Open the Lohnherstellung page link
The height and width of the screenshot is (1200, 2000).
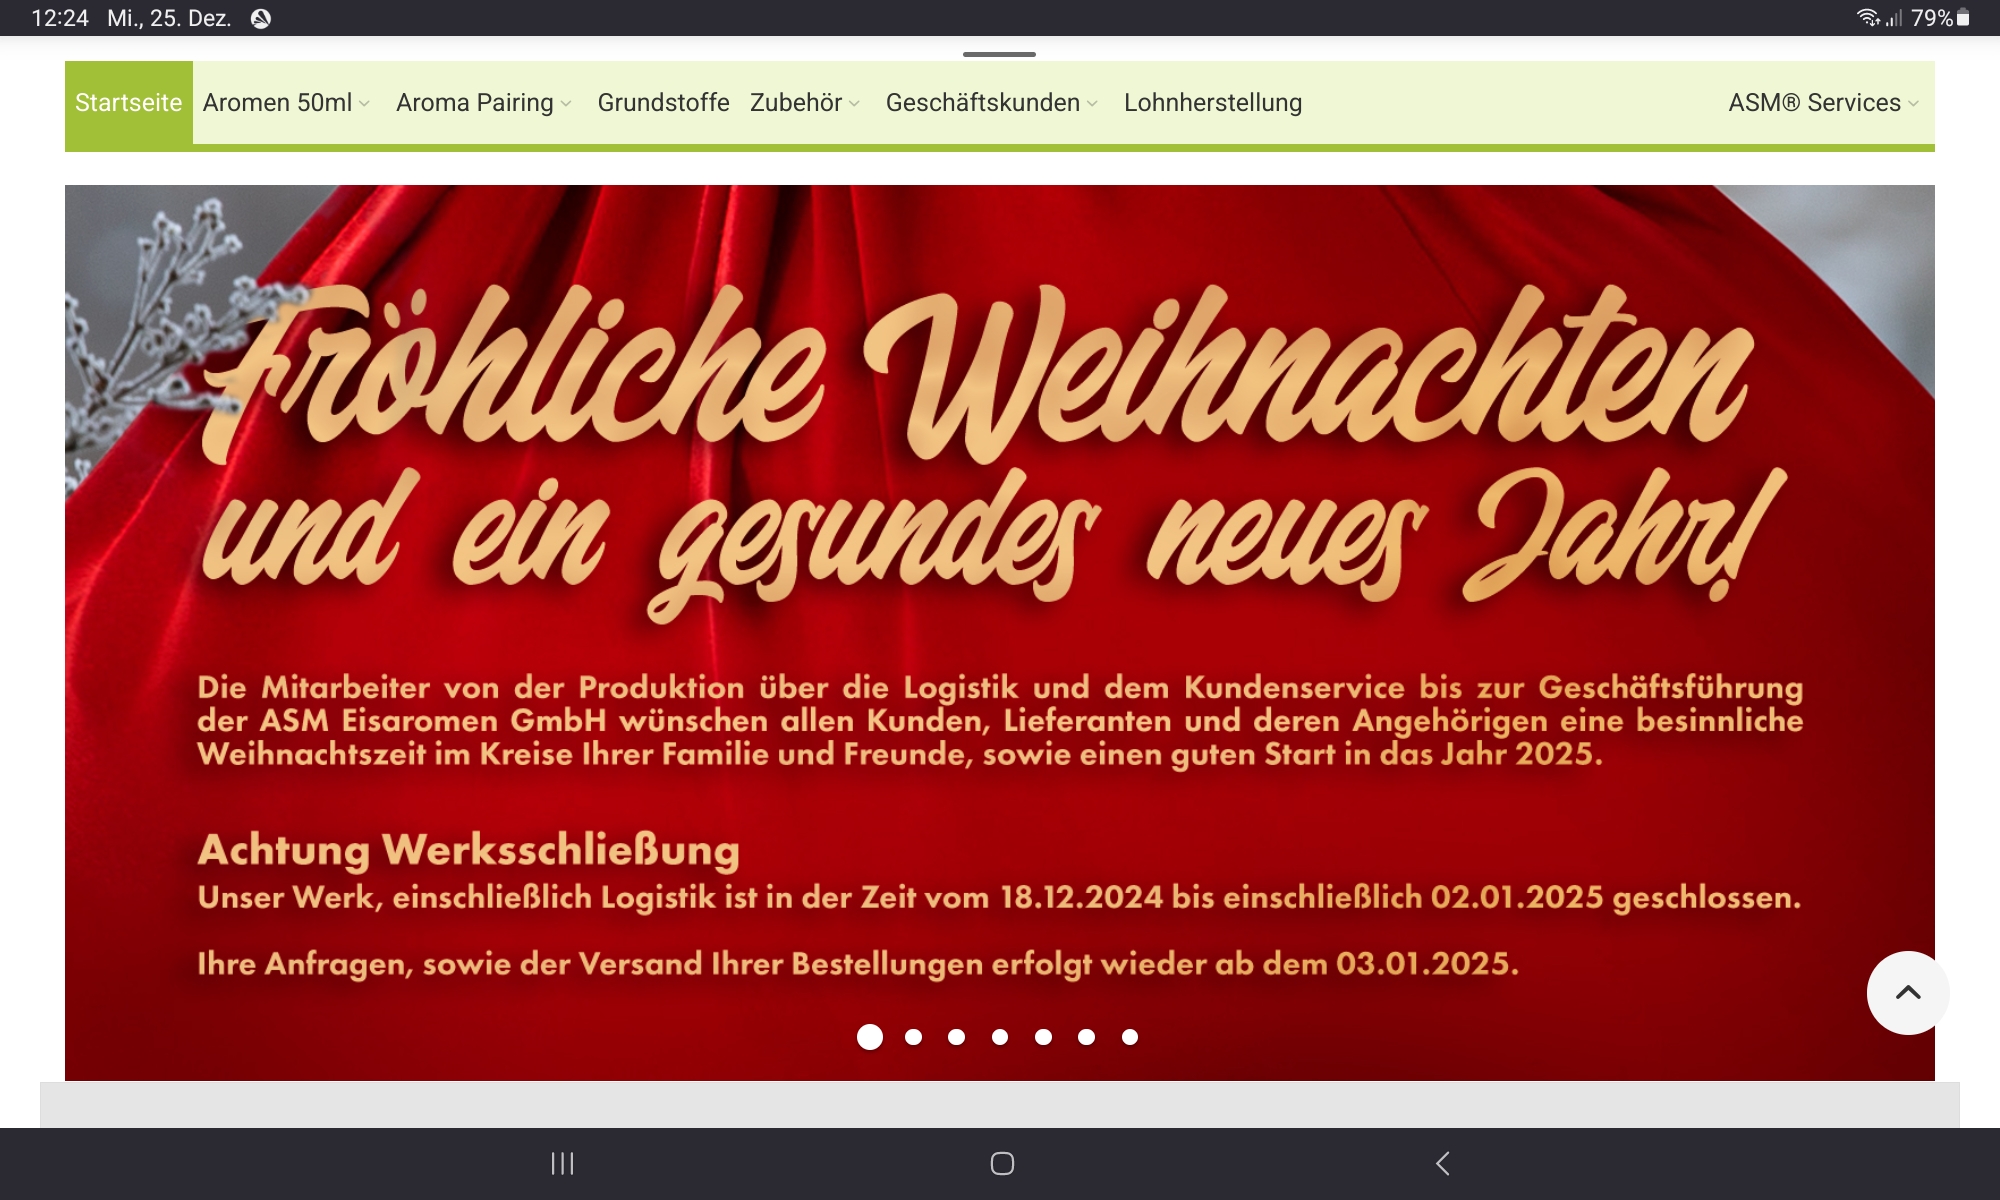tap(1212, 103)
